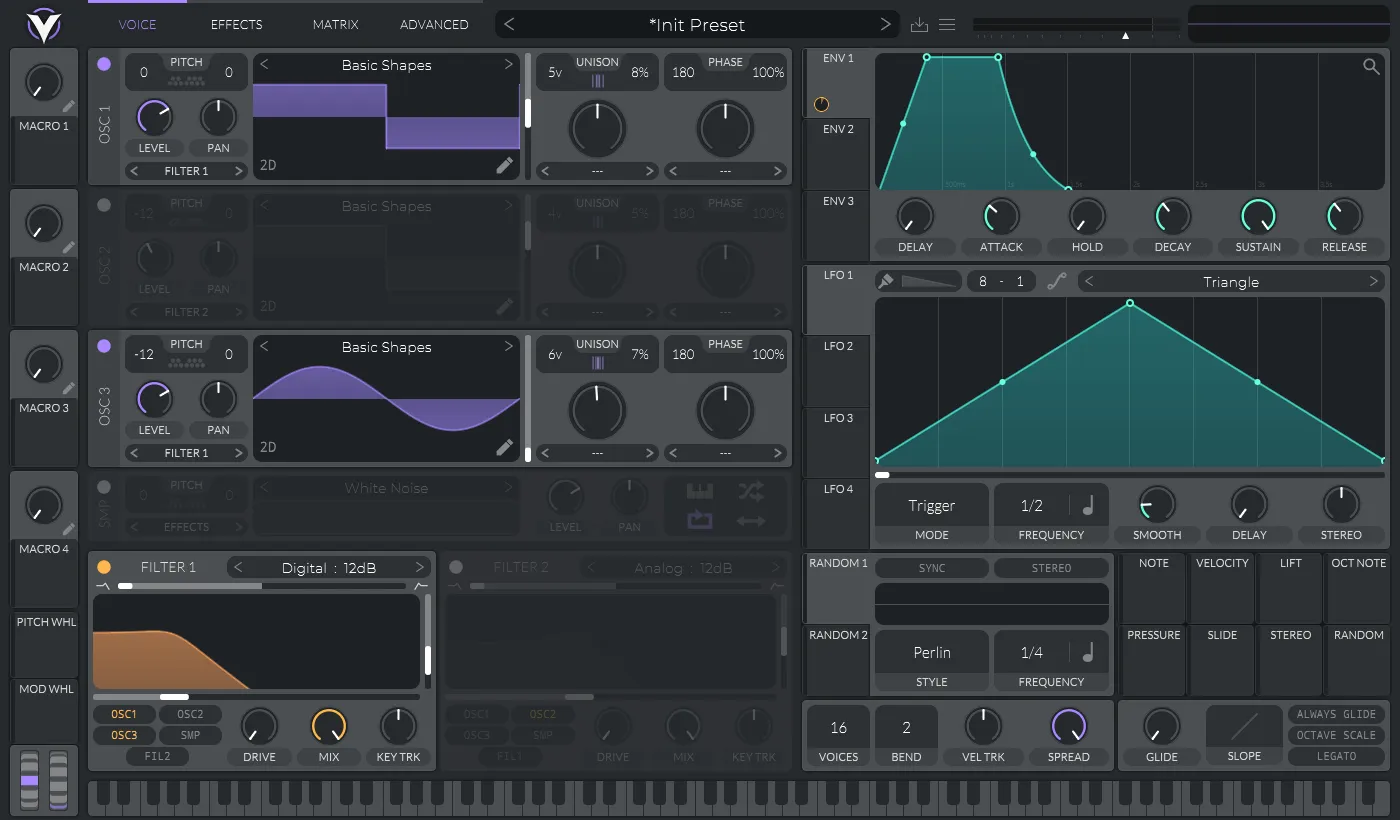Click the Vital logo icon
Viewport: 1400px width, 820px height.
click(x=43, y=25)
